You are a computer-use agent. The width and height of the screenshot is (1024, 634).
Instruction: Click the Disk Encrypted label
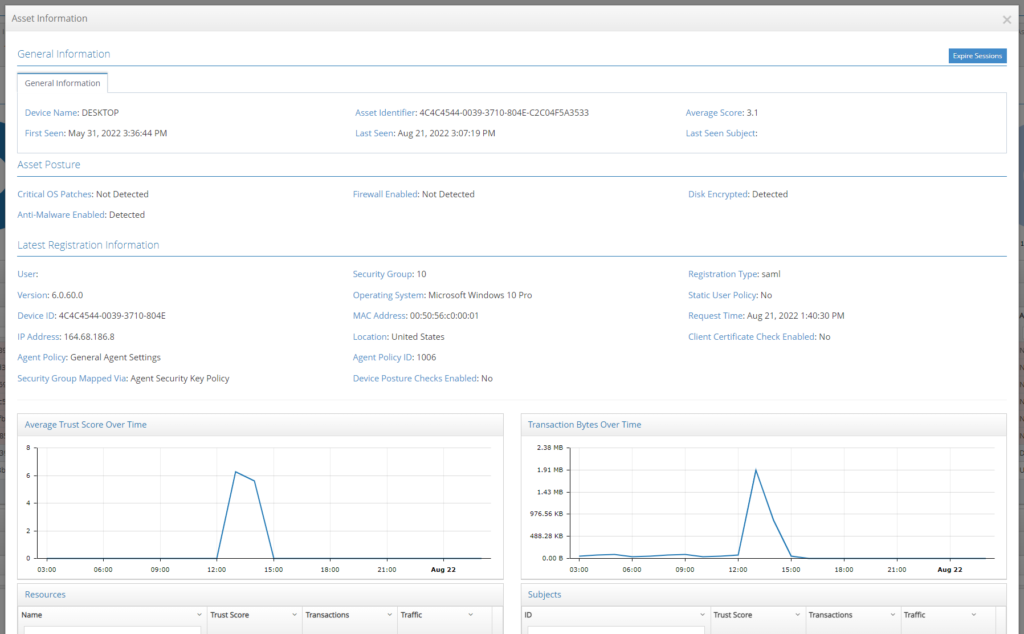coord(718,194)
